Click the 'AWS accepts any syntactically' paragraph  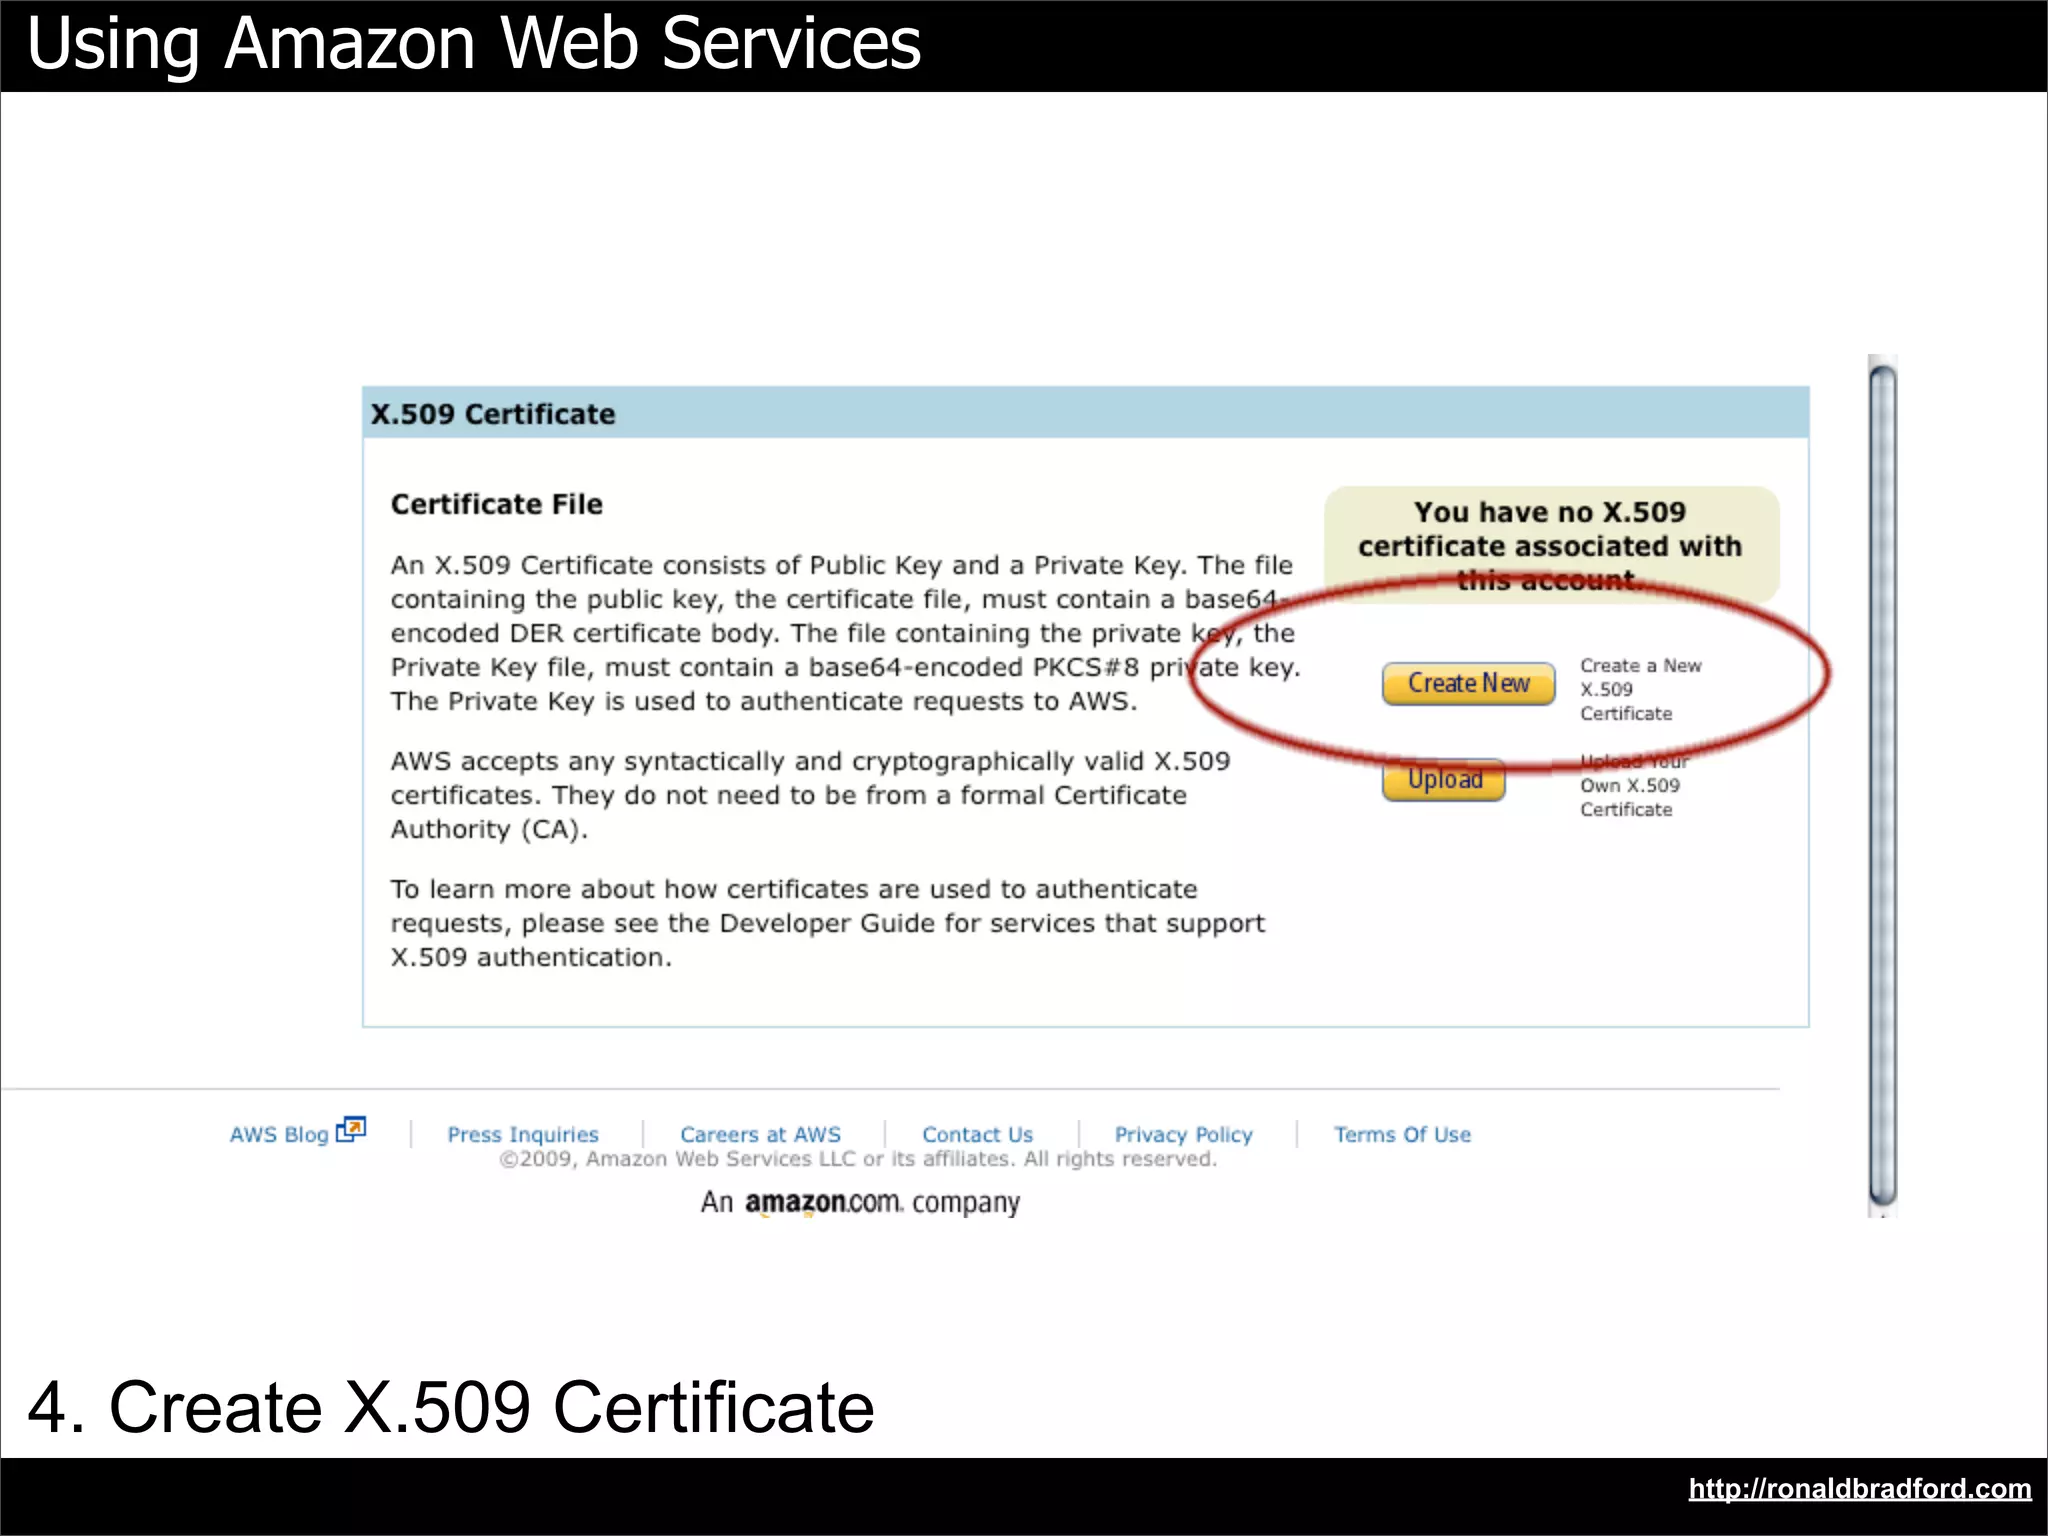(x=810, y=795)
